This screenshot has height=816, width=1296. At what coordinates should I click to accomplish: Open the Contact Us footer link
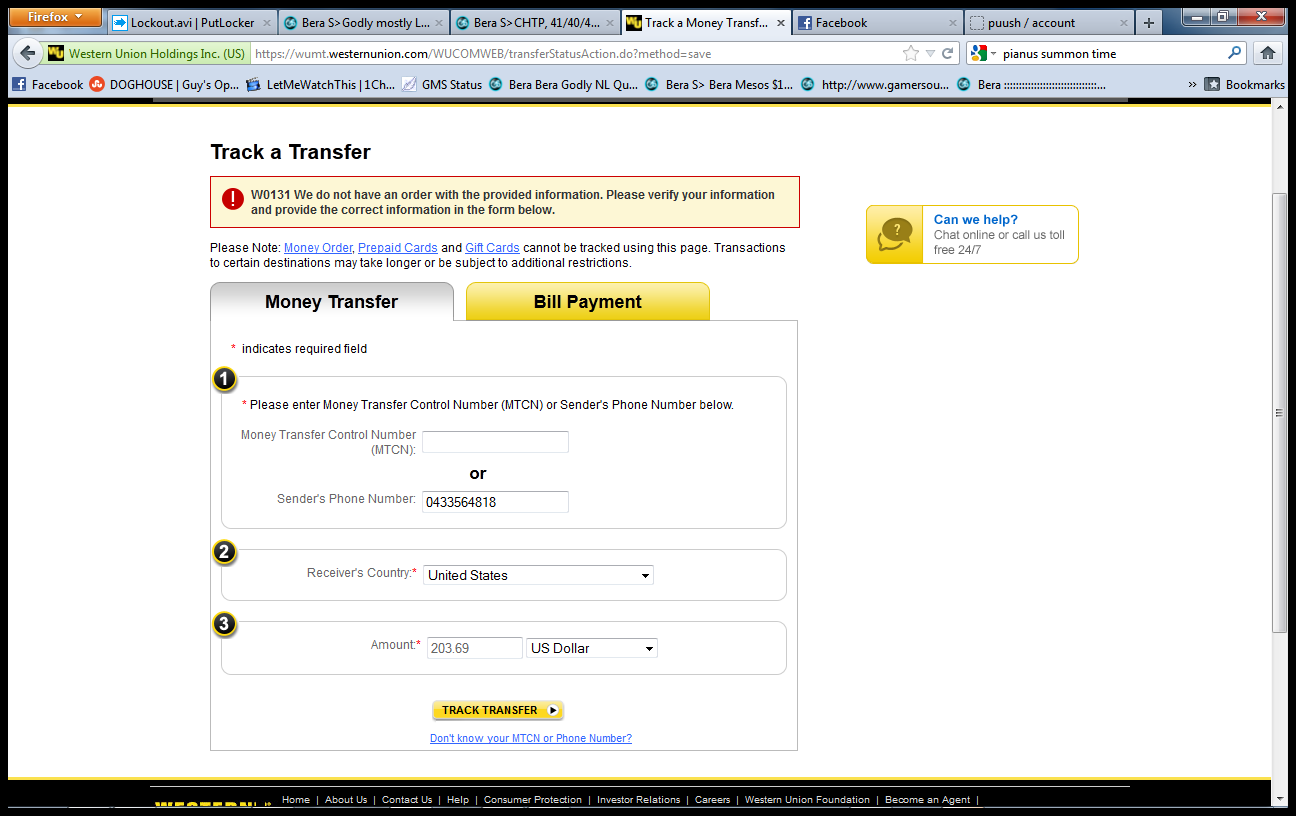point(407,800)
